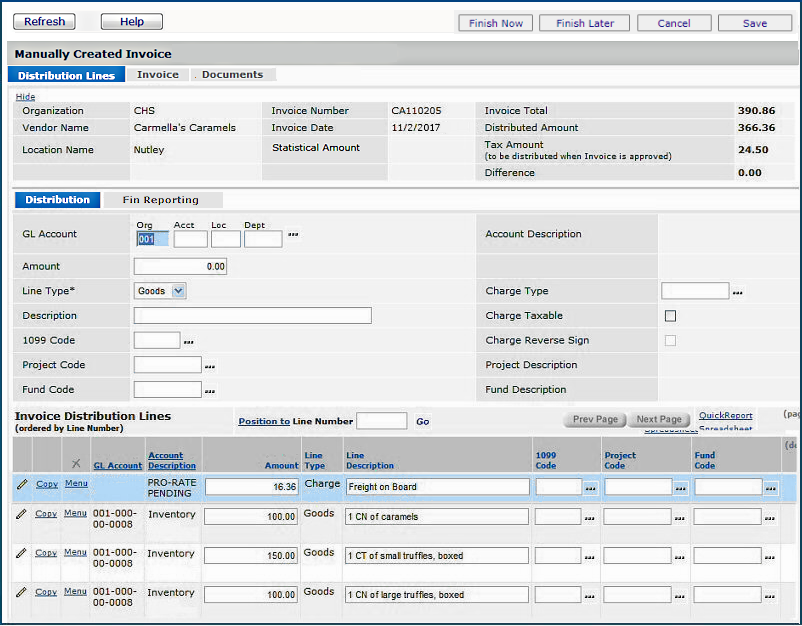This screenshot has height=626, width=802.
Task: Click pencil edit icon for caramels row
Action: point(22,514)
